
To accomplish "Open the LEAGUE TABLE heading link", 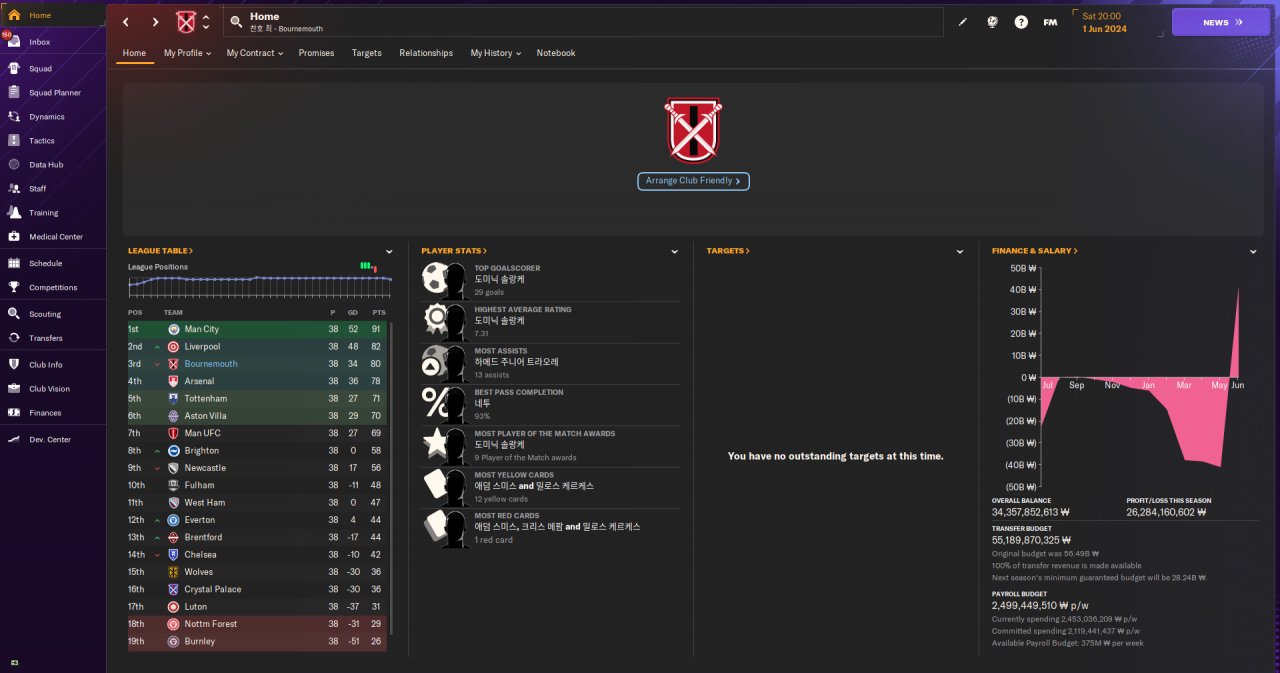I will [x=160, y=251].
